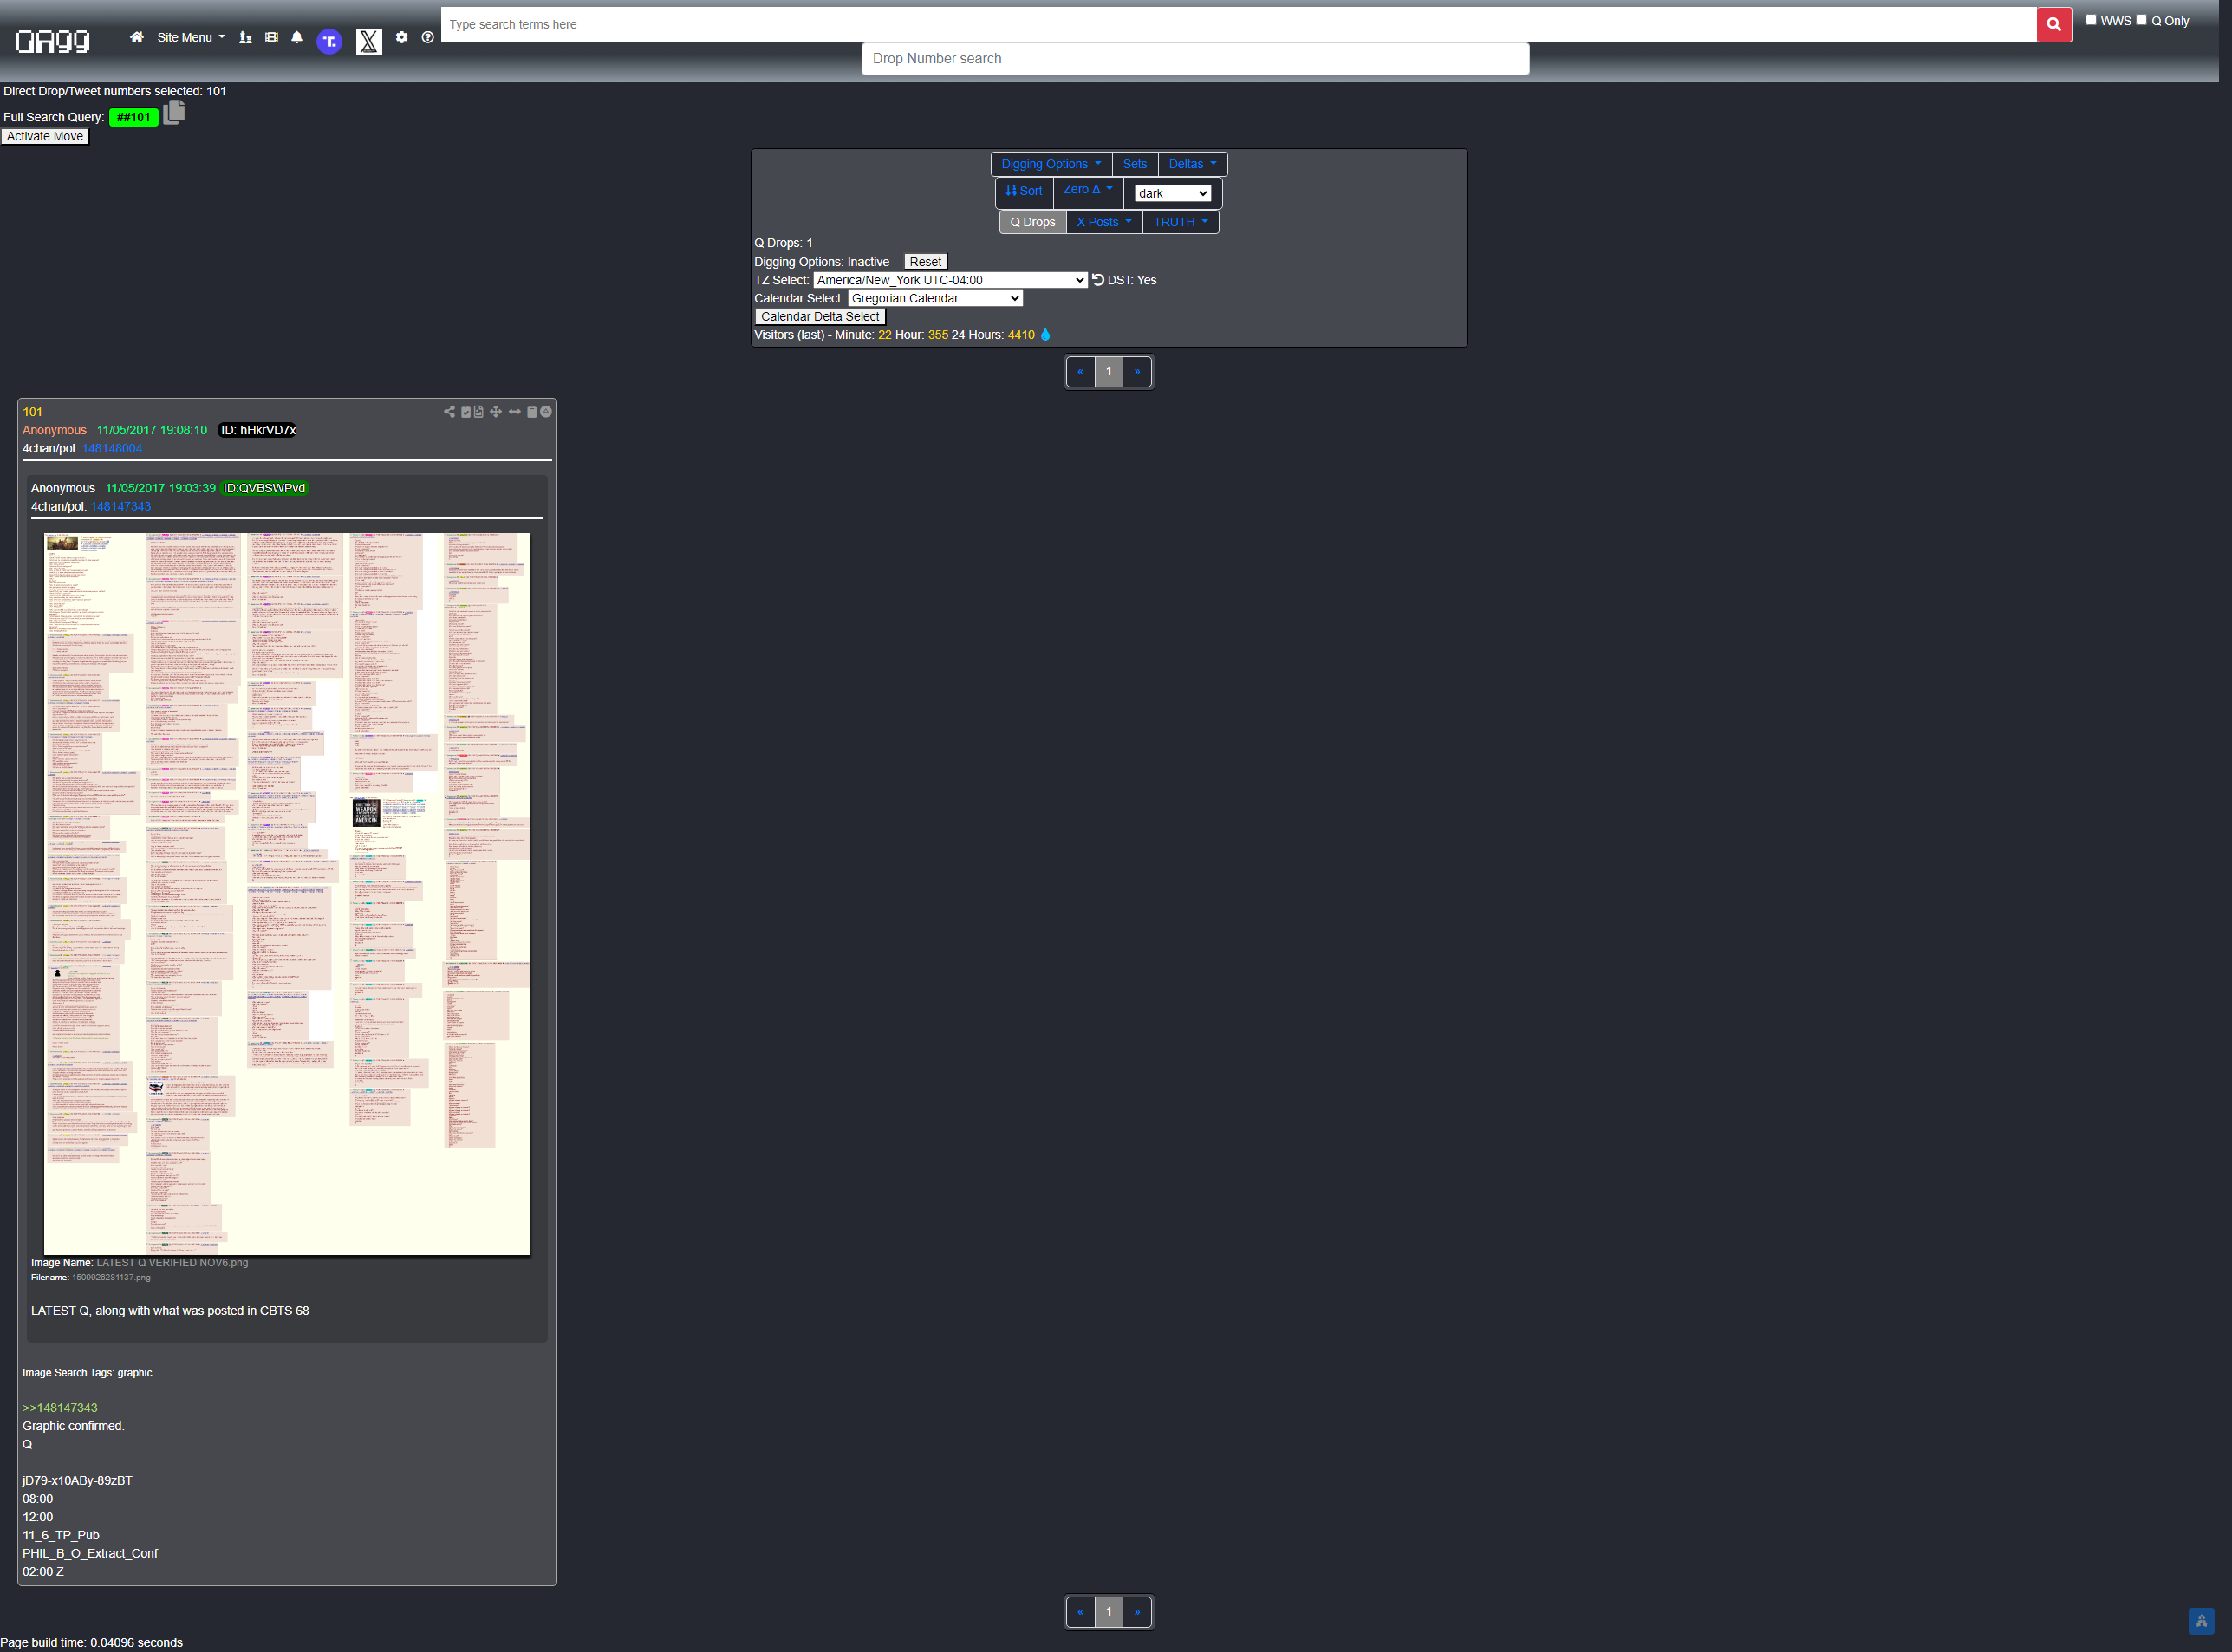The width and height of the screenshot is (2232, 1652).
Task: Click plain clipboard icon on drop 101
Action: [532, 411]
